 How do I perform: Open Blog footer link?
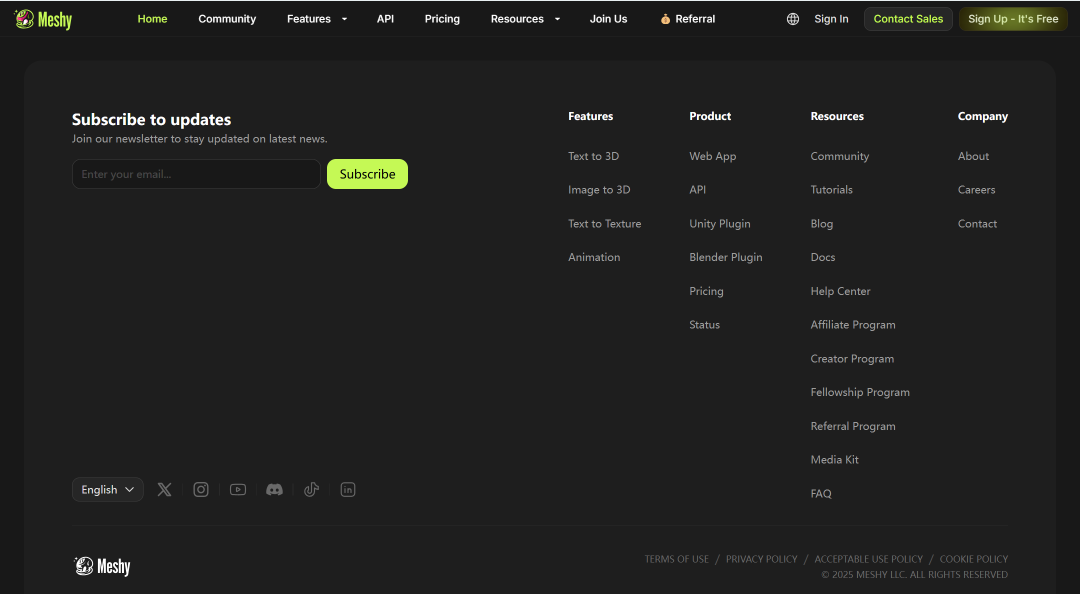pyautogui.click(x=822, y=224)
